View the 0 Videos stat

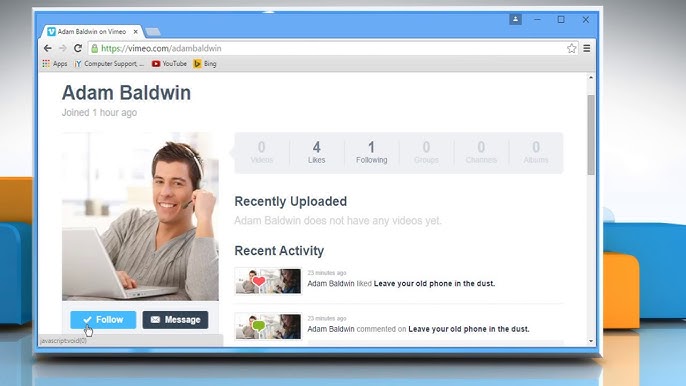point(262,152)
